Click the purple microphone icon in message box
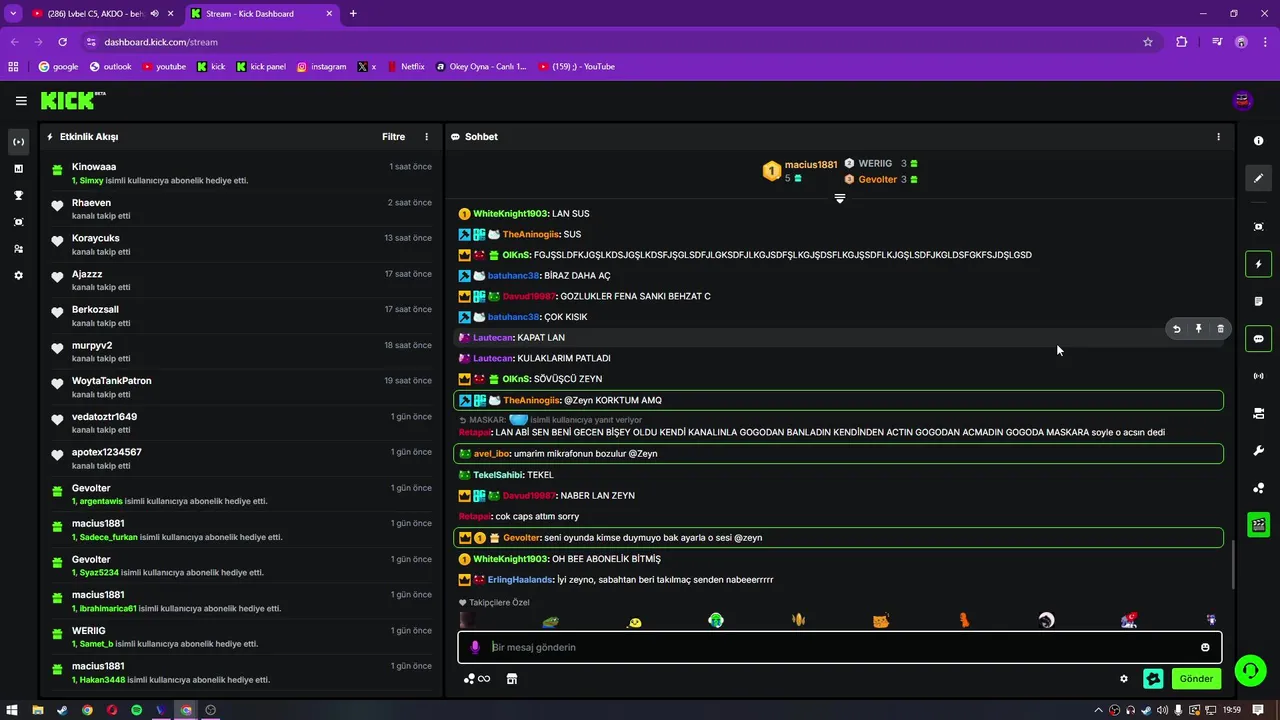Viewport: 1280px width, 720px height. pos(475,647)
